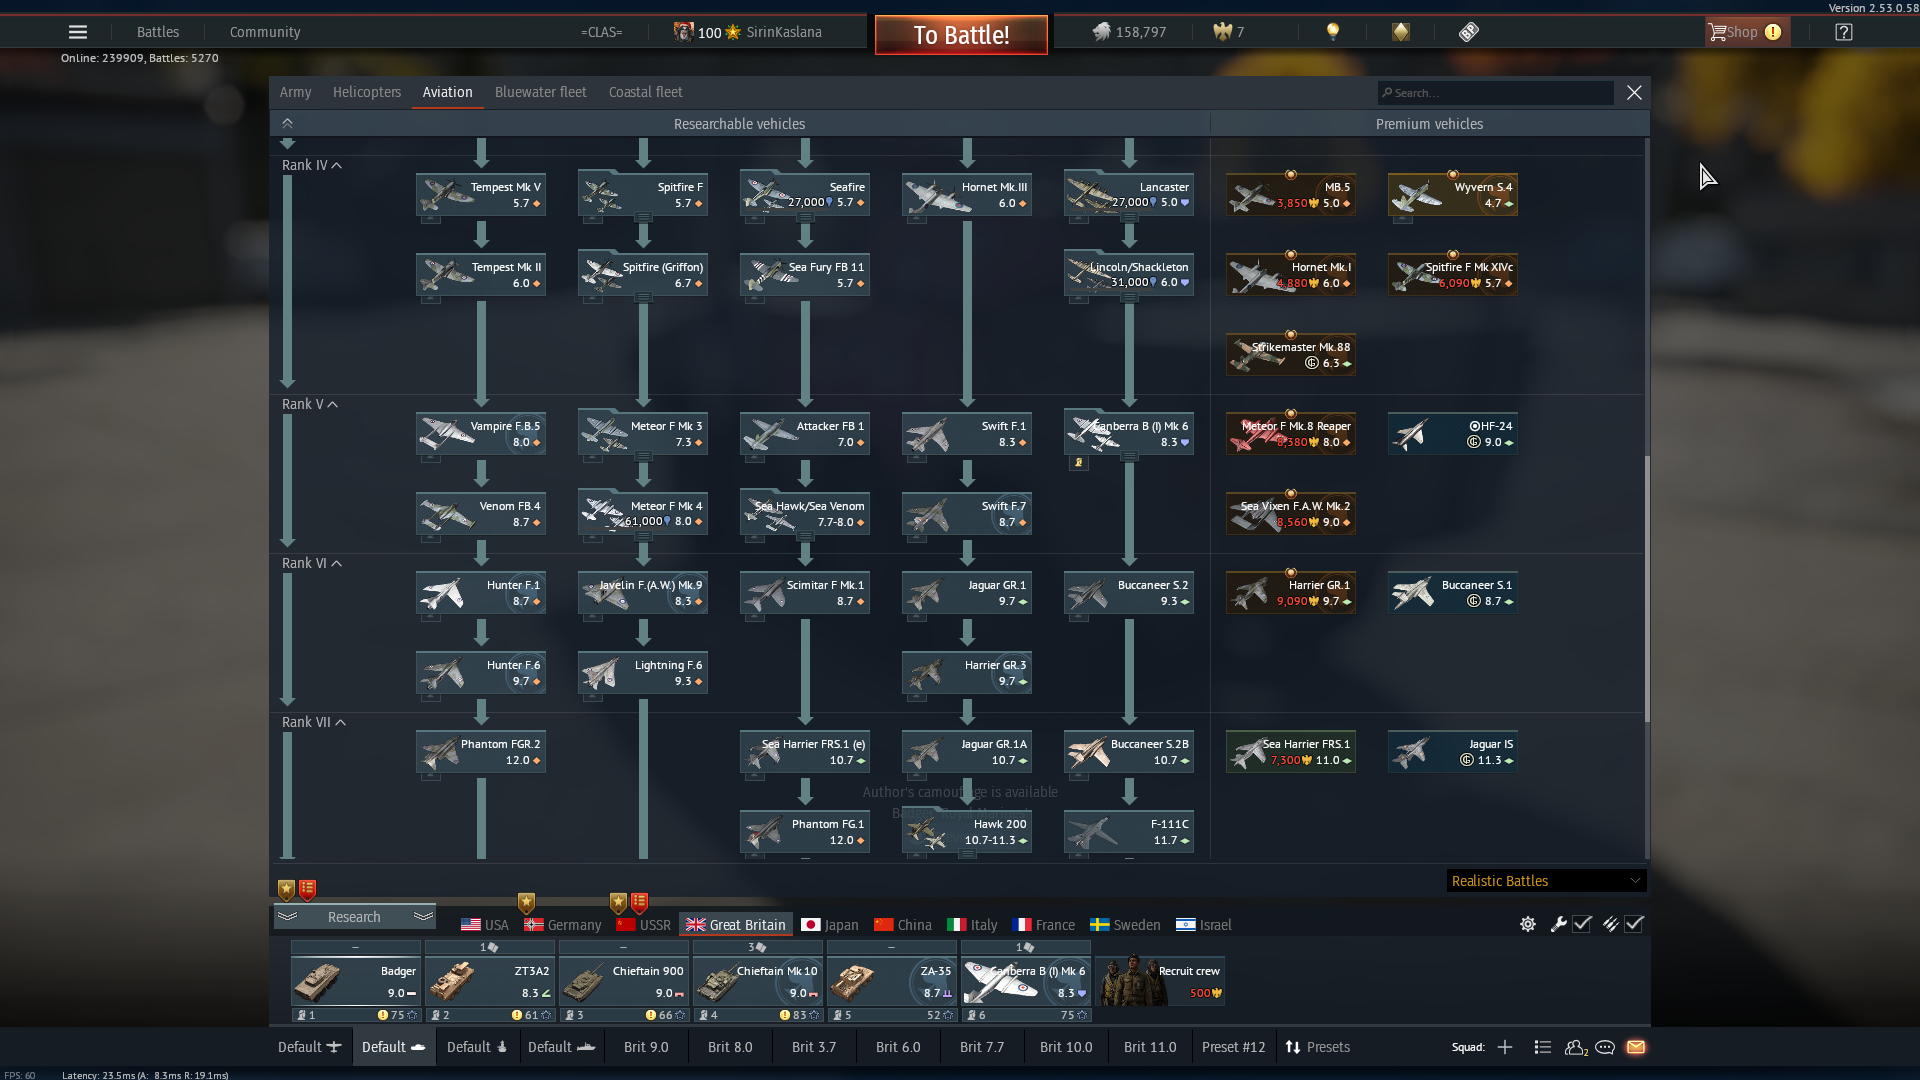This screenshot has width=1920, height=1080.
Task: Switch to the Helicopters tab
Action: [x=366, y=92]
